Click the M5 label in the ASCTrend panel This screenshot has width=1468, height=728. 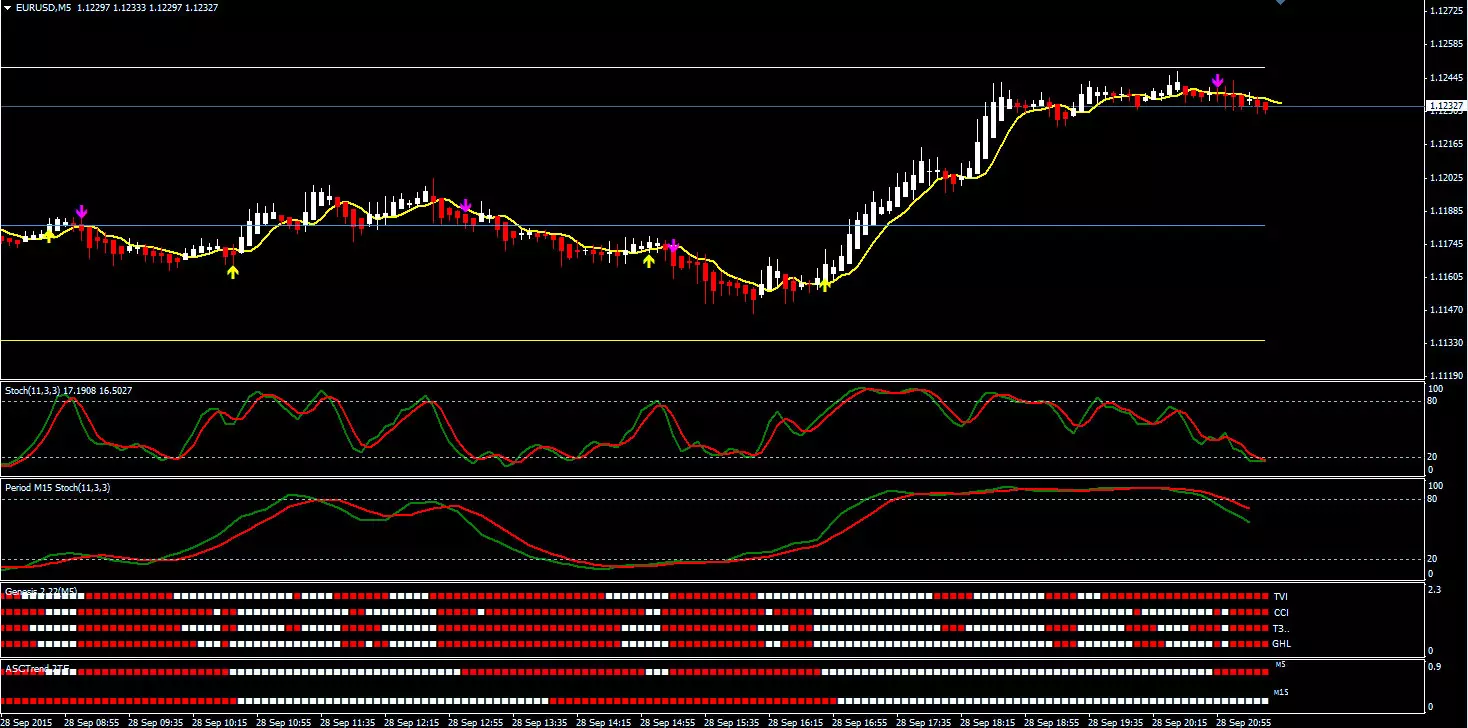[x=1281, y=665]
